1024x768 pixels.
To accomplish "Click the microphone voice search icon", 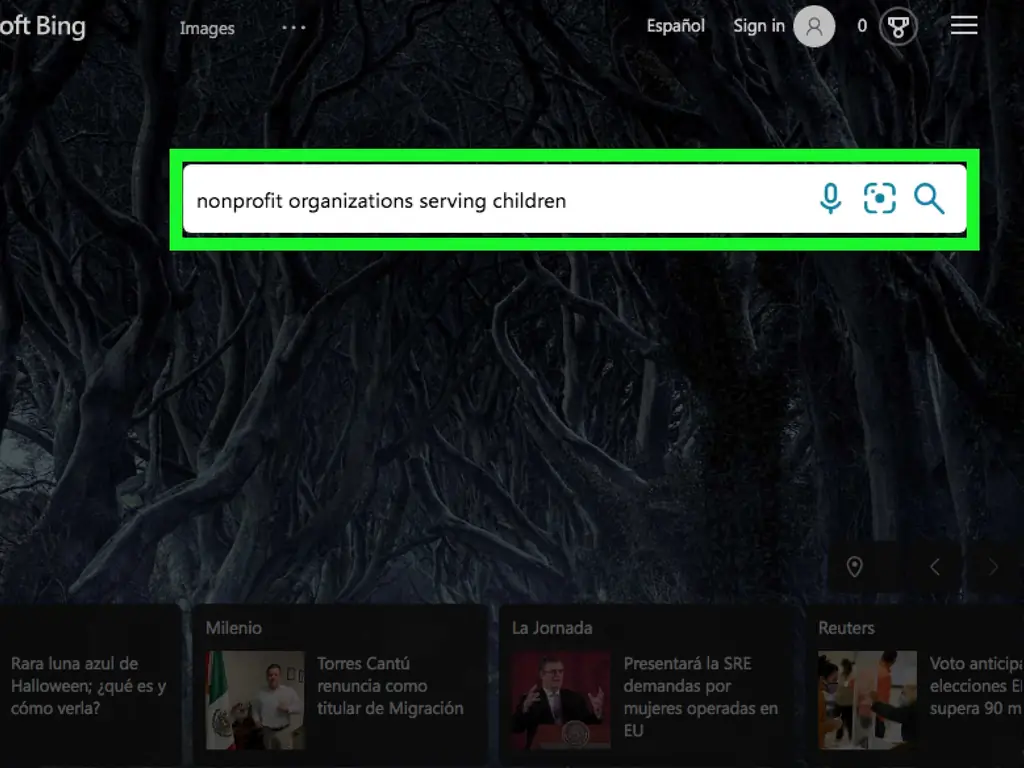I will [x=830, y=199].
